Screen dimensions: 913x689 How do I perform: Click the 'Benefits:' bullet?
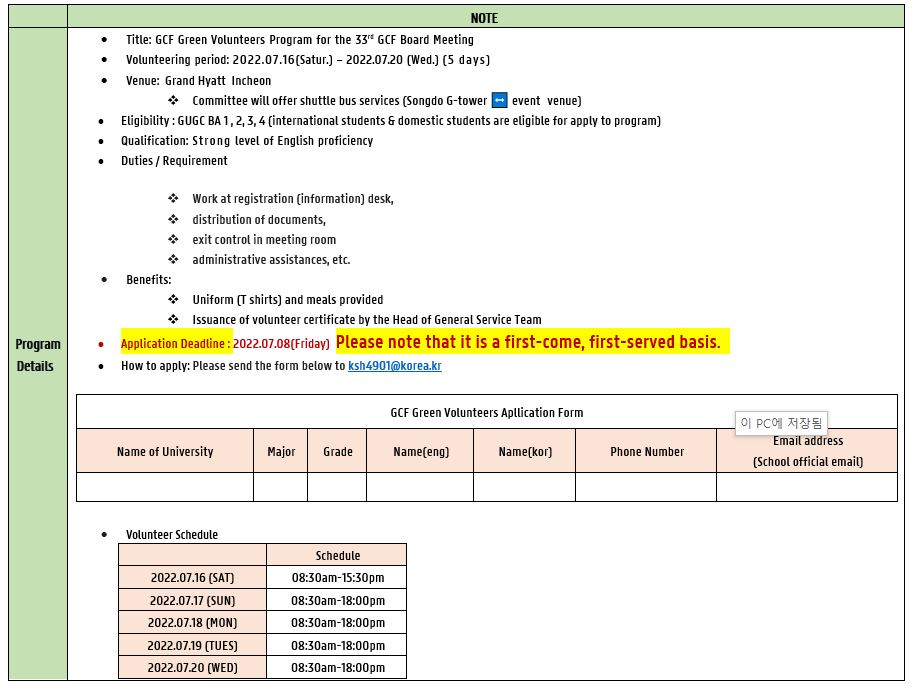tap(148, 280)
